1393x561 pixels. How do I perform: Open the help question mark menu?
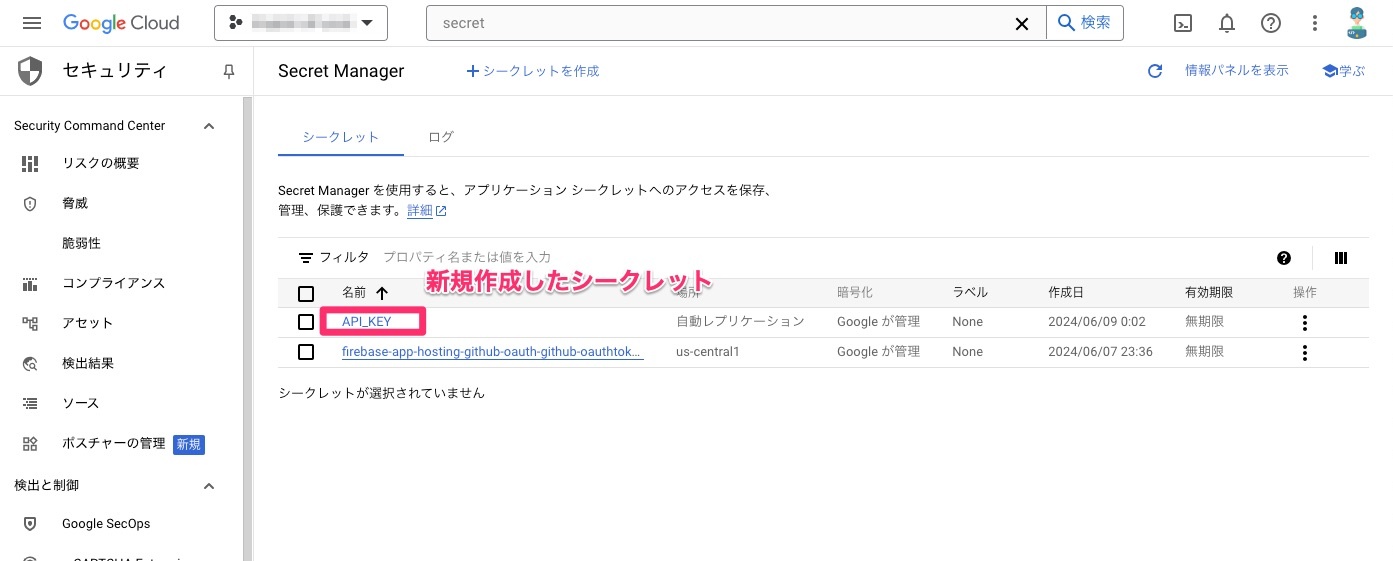[x=1271, y=23]
